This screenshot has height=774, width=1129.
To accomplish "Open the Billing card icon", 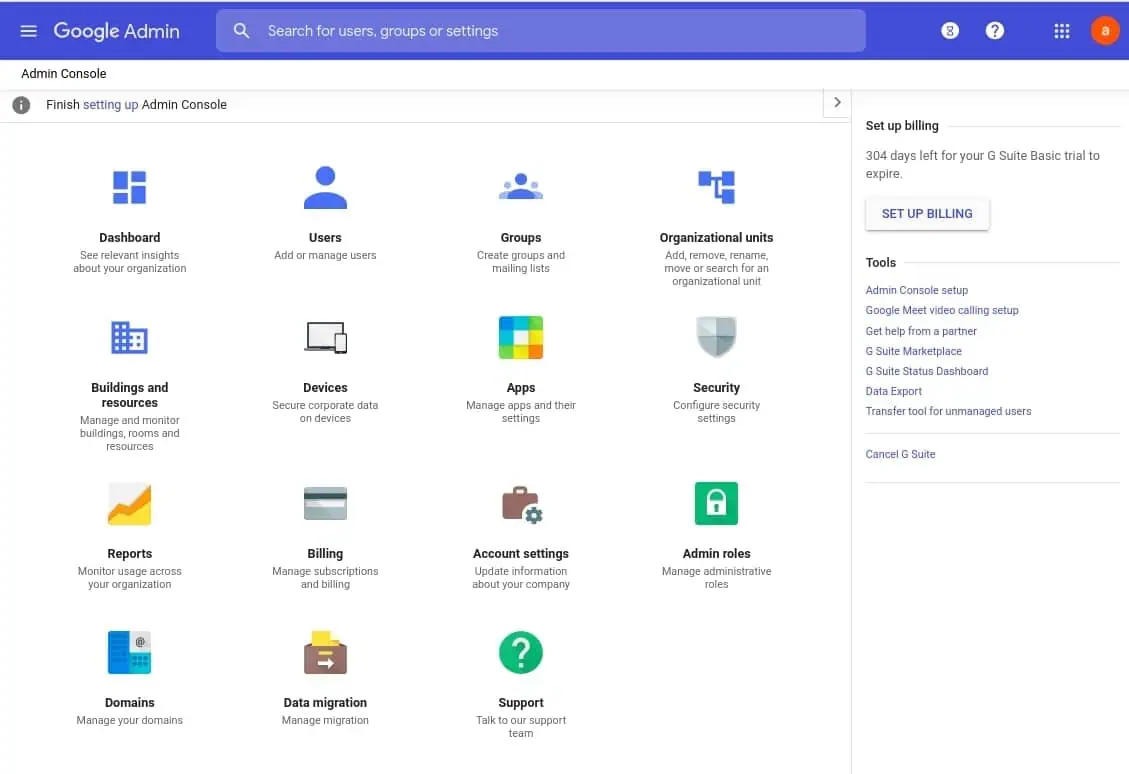I will (x=325, y=503).
